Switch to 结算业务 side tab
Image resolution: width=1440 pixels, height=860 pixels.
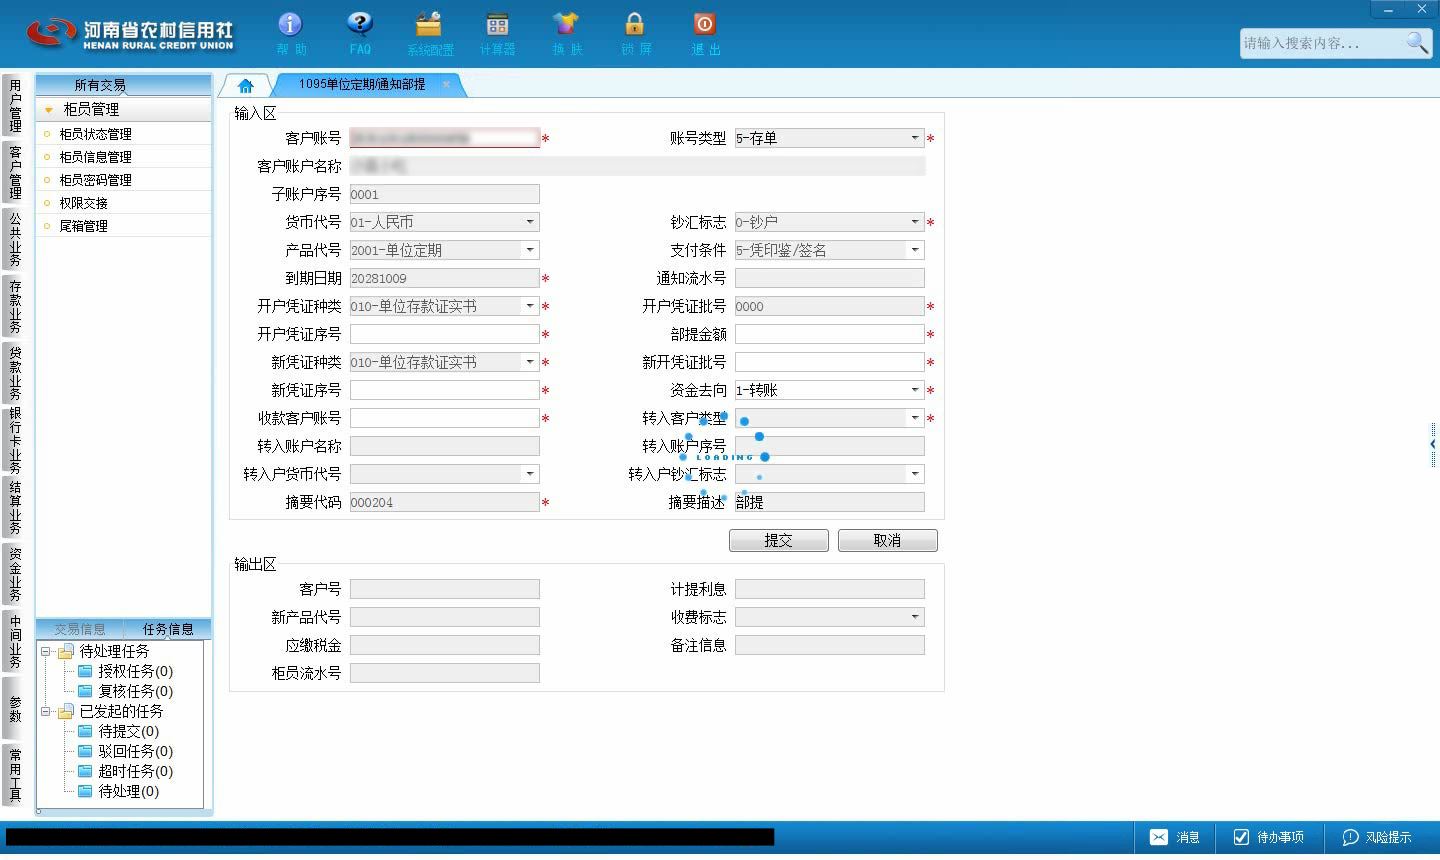click(15, 507)
